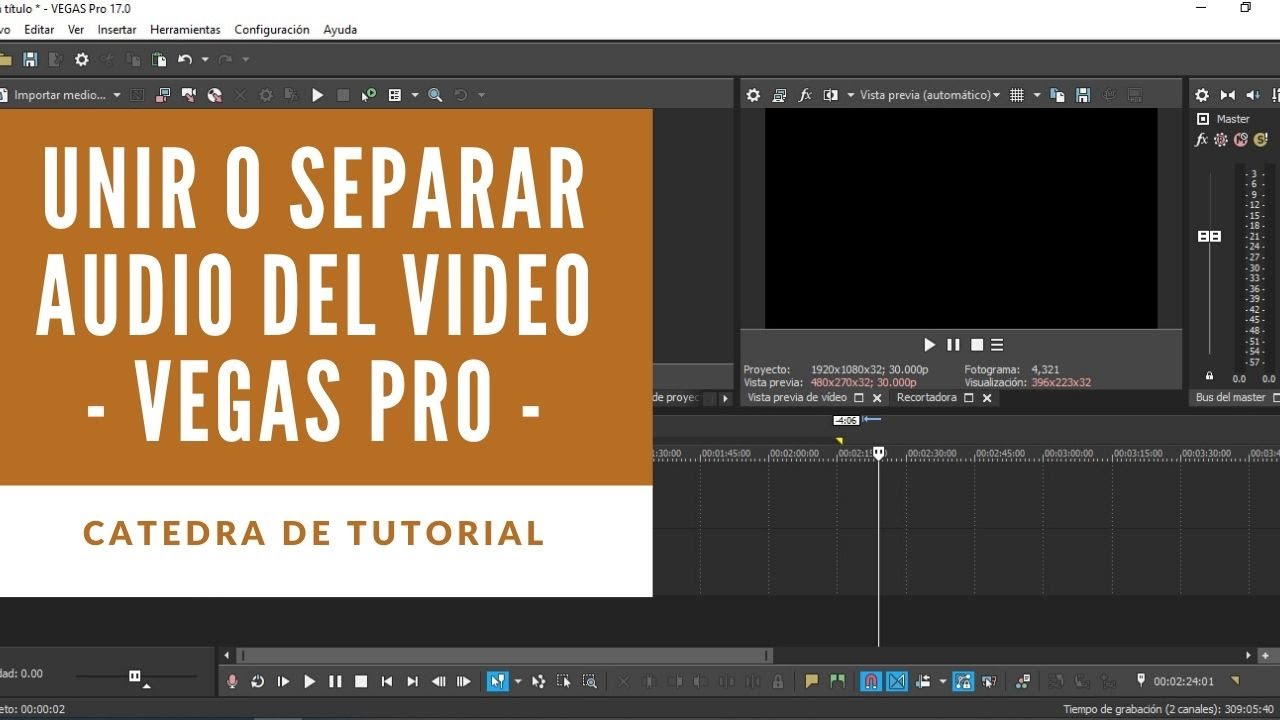The height and width of the screenshot is (720, 1280).
Task: Open the Editar menu
Action: coord(39,30)
